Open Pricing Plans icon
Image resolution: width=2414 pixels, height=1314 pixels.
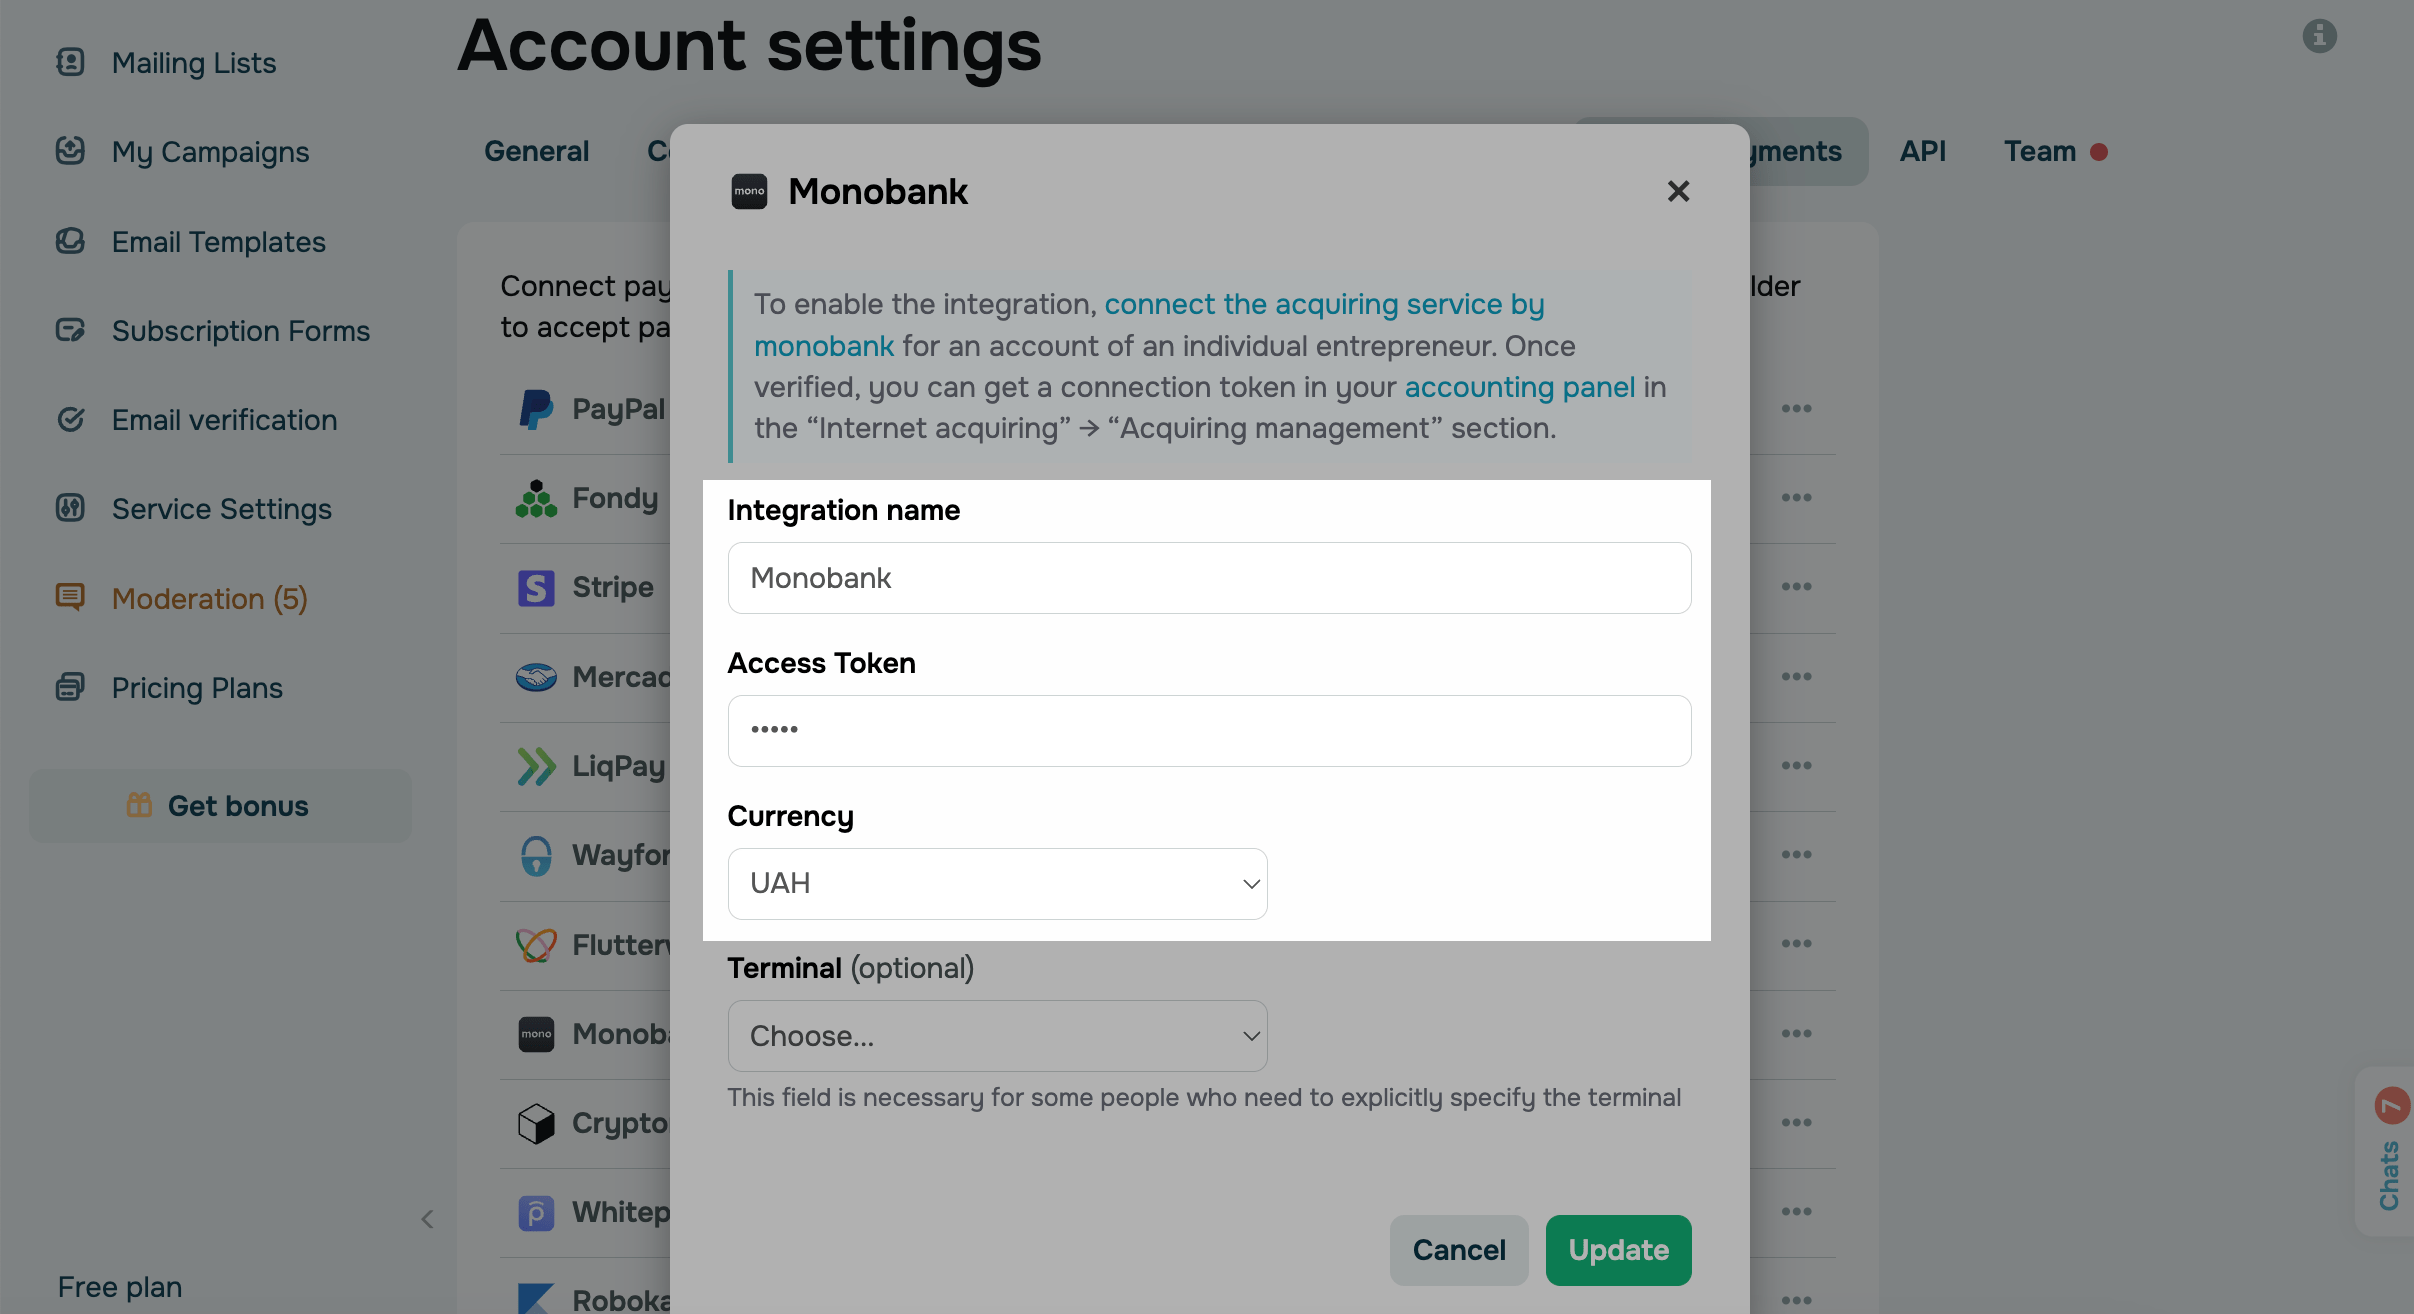tap(70, 687)
